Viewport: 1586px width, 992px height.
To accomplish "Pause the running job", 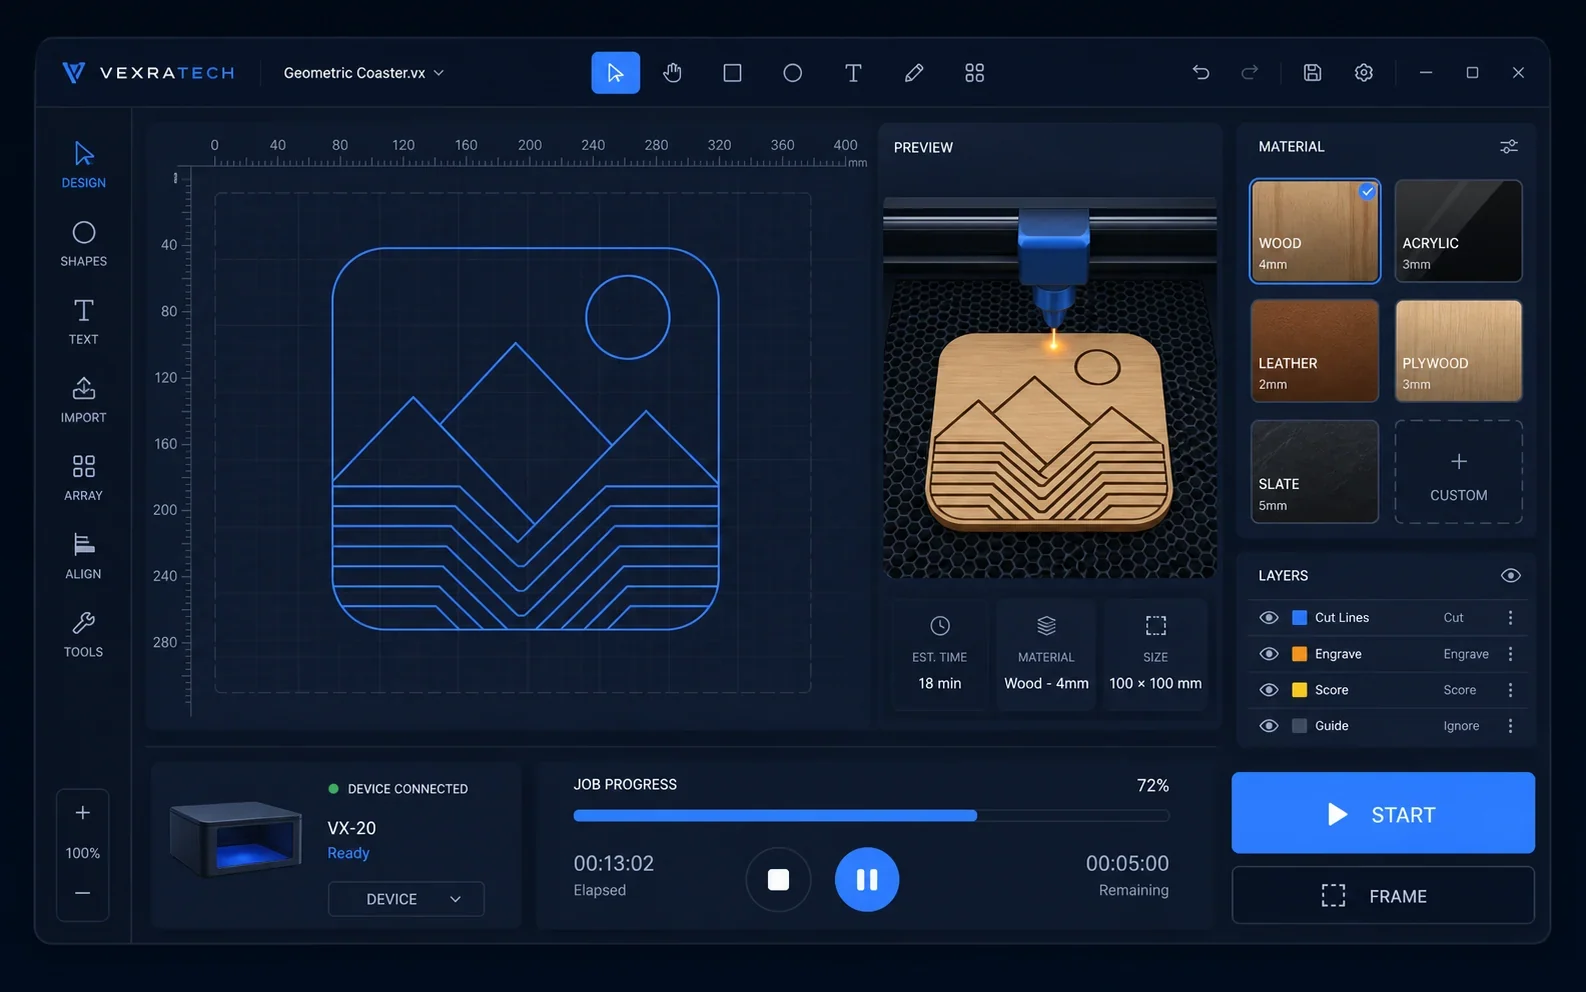I will pos(867,879).
